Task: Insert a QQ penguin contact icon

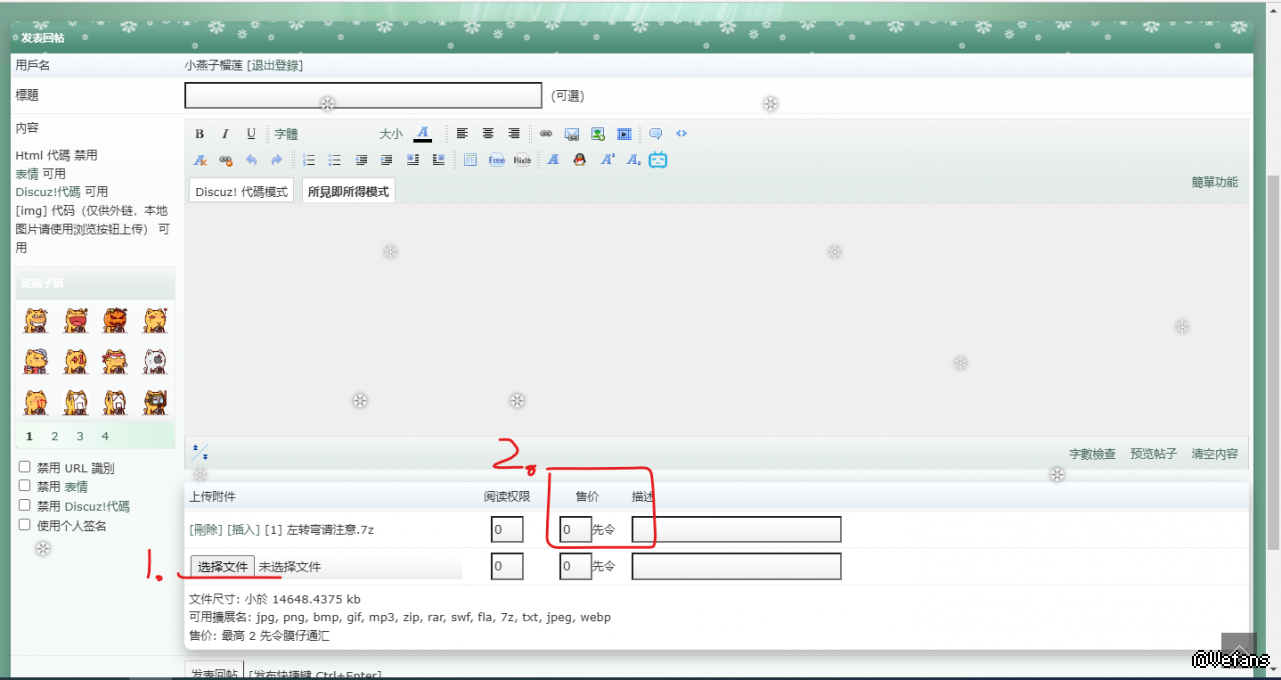Action: [579, 160]
